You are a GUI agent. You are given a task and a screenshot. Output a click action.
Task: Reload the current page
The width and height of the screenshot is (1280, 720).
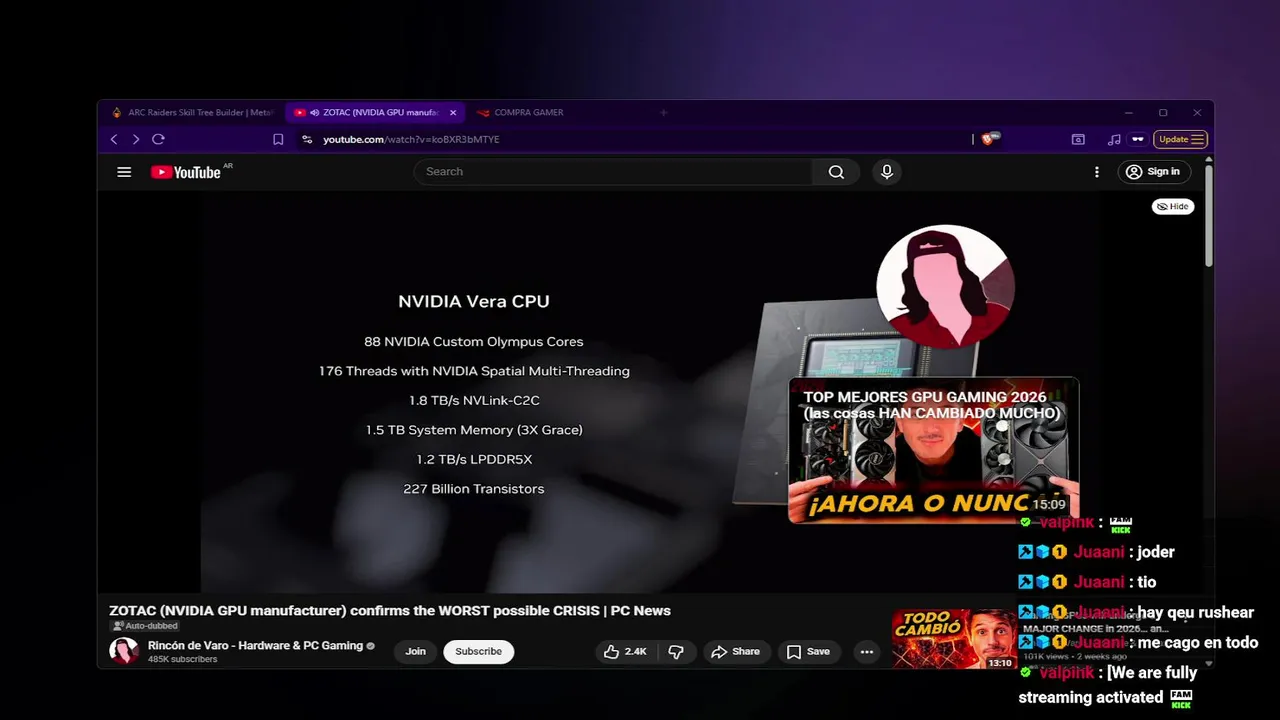coord(158,140)
